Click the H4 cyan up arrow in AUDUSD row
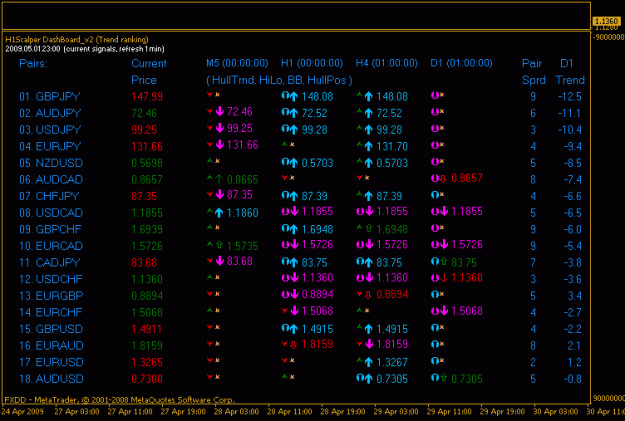Screen dimensions: 625x421 369,379
